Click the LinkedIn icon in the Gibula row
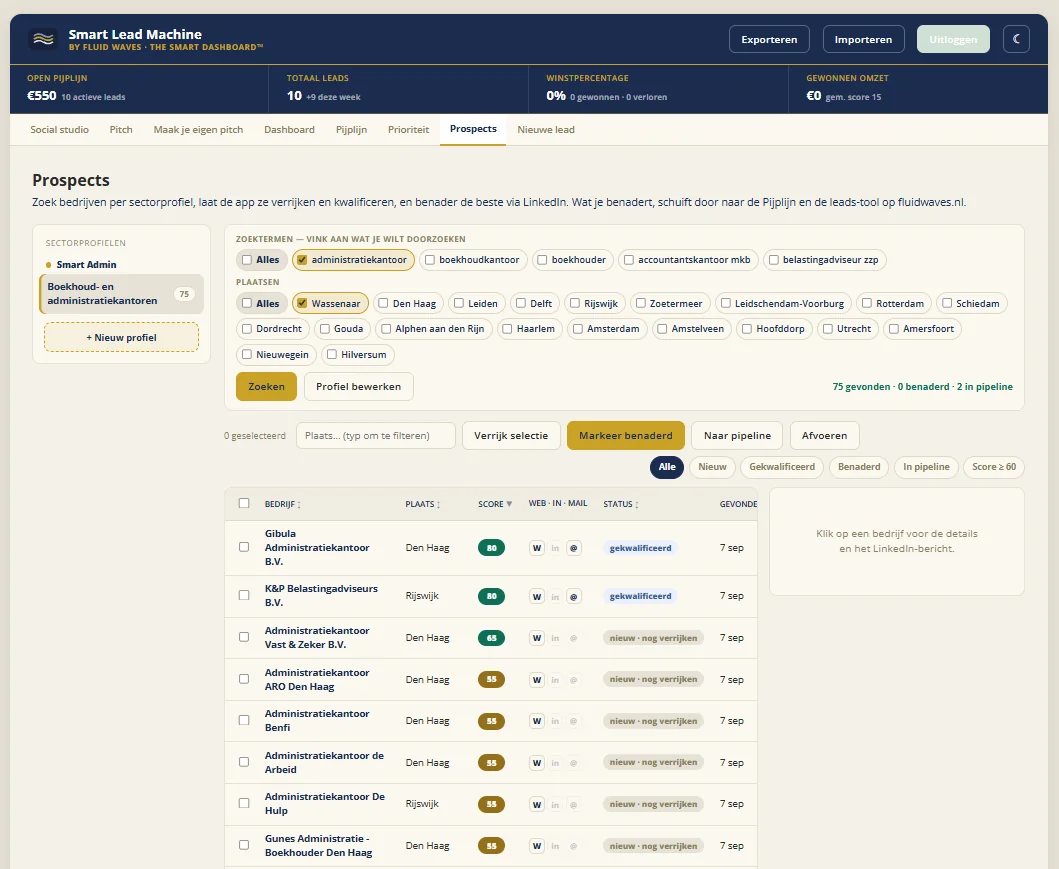Screen dimensions: 1059x869 (x=555, y=548)
